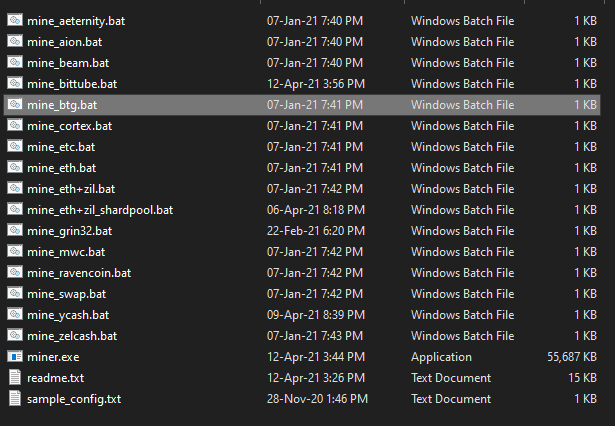Select the readme.txt document icon

(15, 377)
